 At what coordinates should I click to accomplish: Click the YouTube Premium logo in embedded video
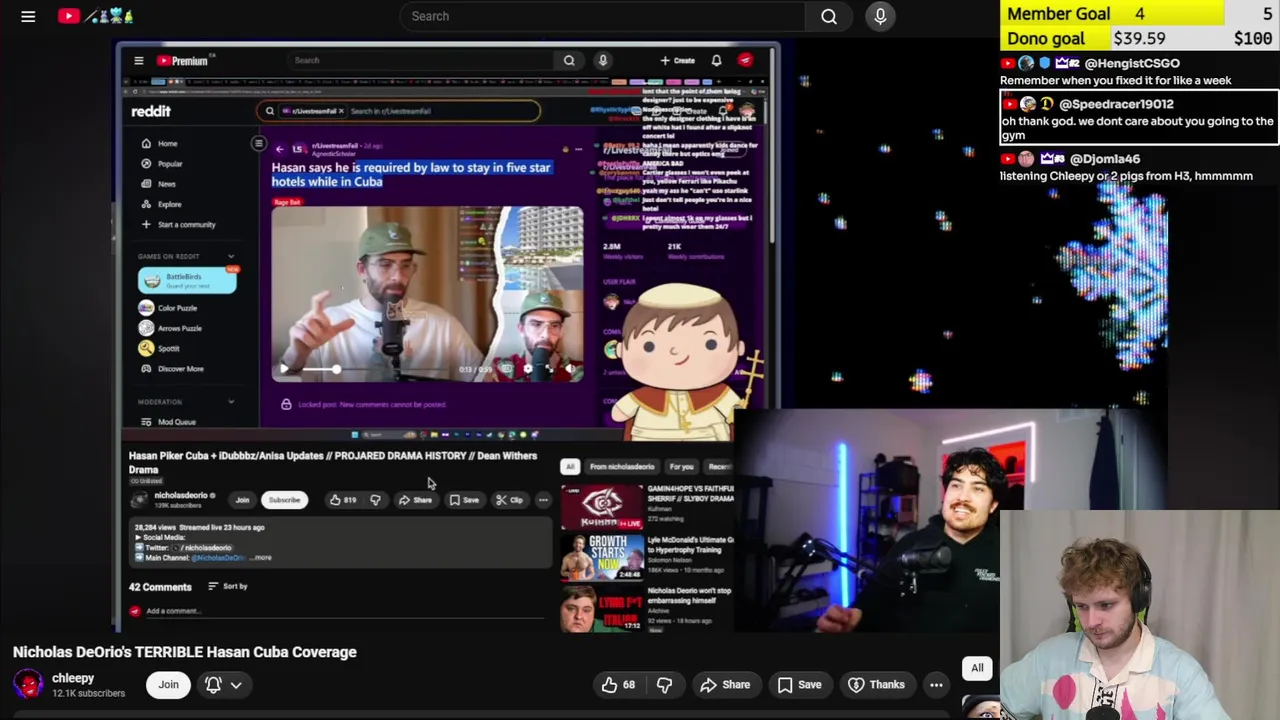[x=182, y=61]
